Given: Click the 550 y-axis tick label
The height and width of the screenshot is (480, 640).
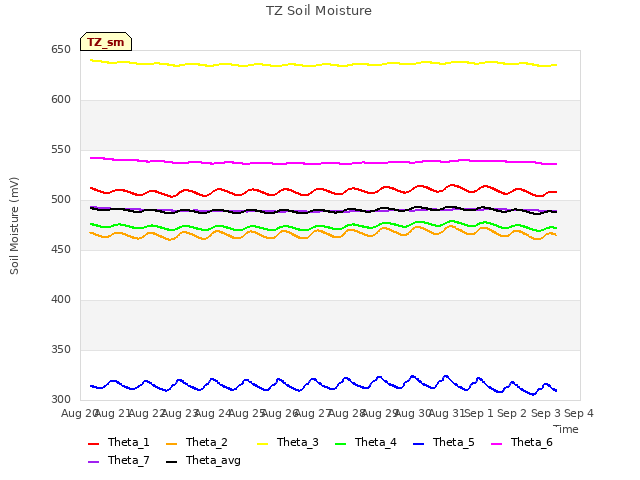Looking at the screenshot, I should tap(61, 150).
